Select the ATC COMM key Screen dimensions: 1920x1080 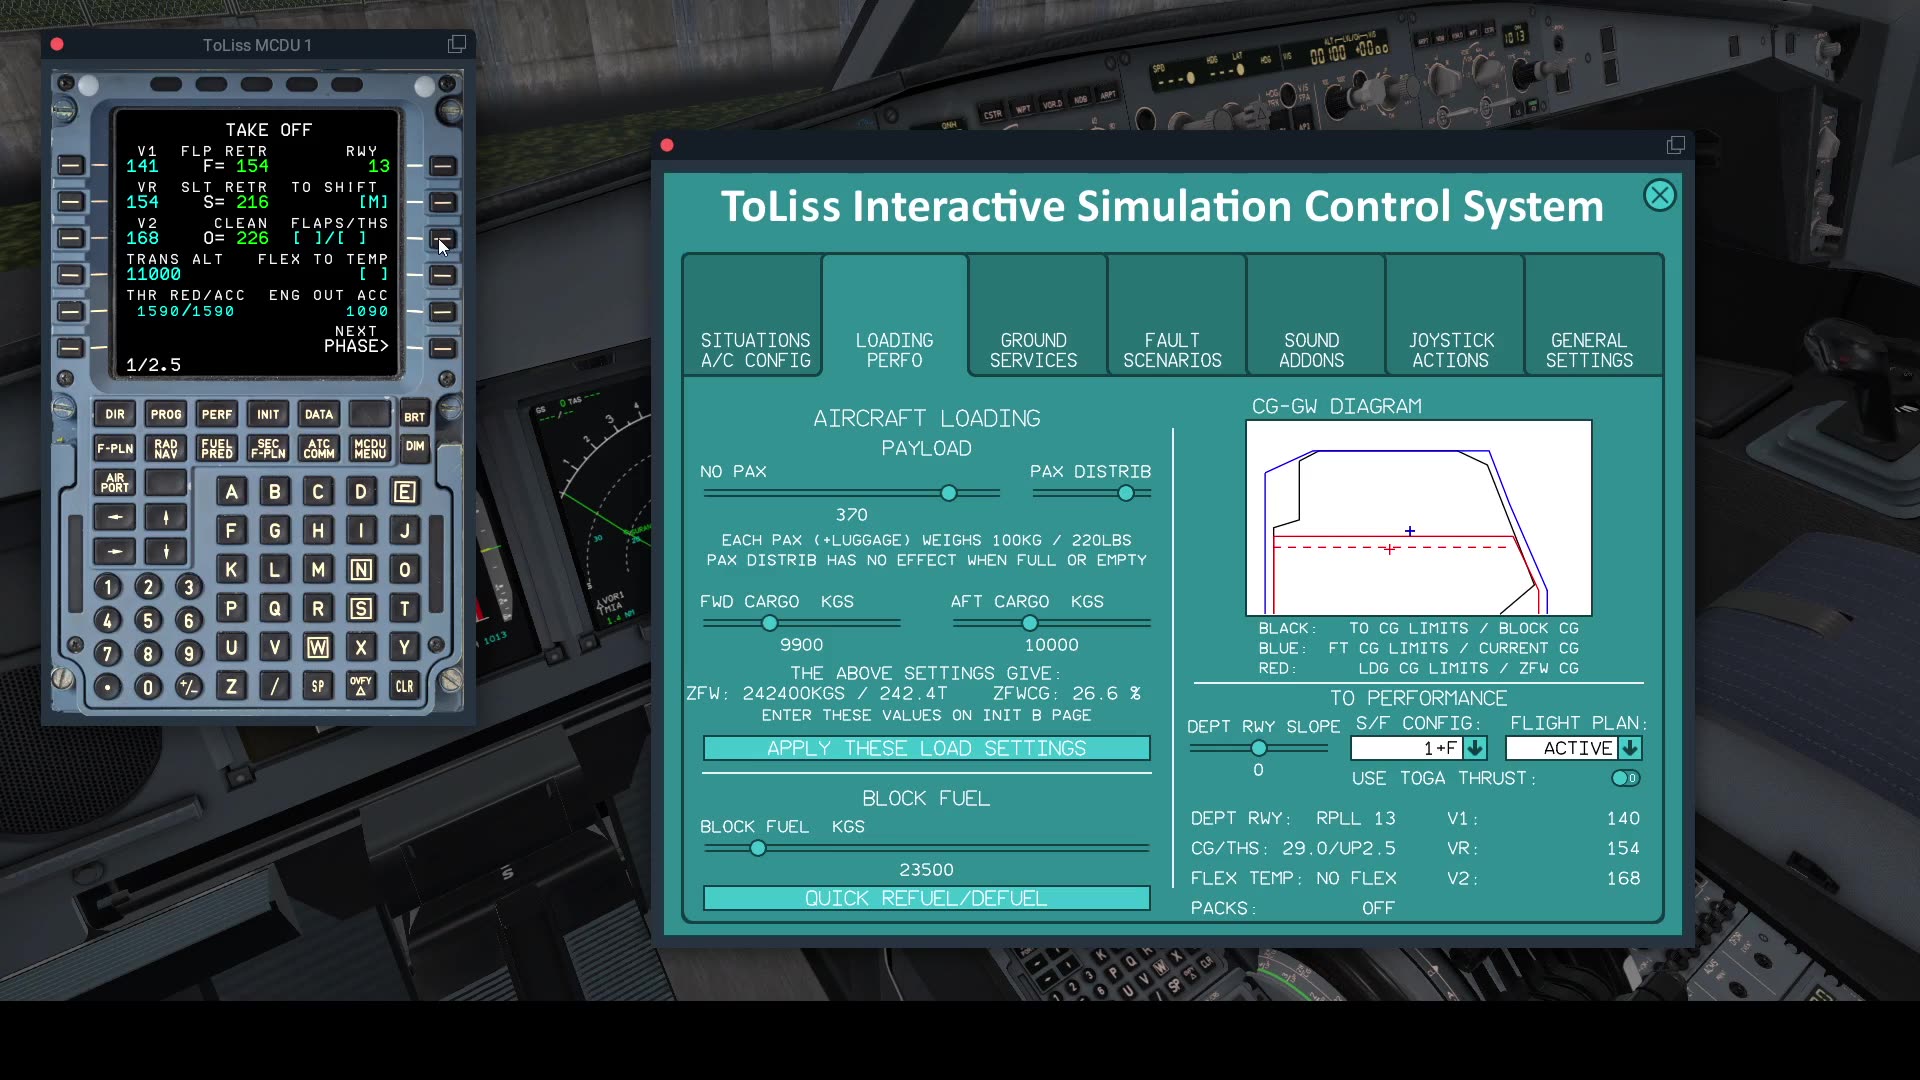[319, 448]
